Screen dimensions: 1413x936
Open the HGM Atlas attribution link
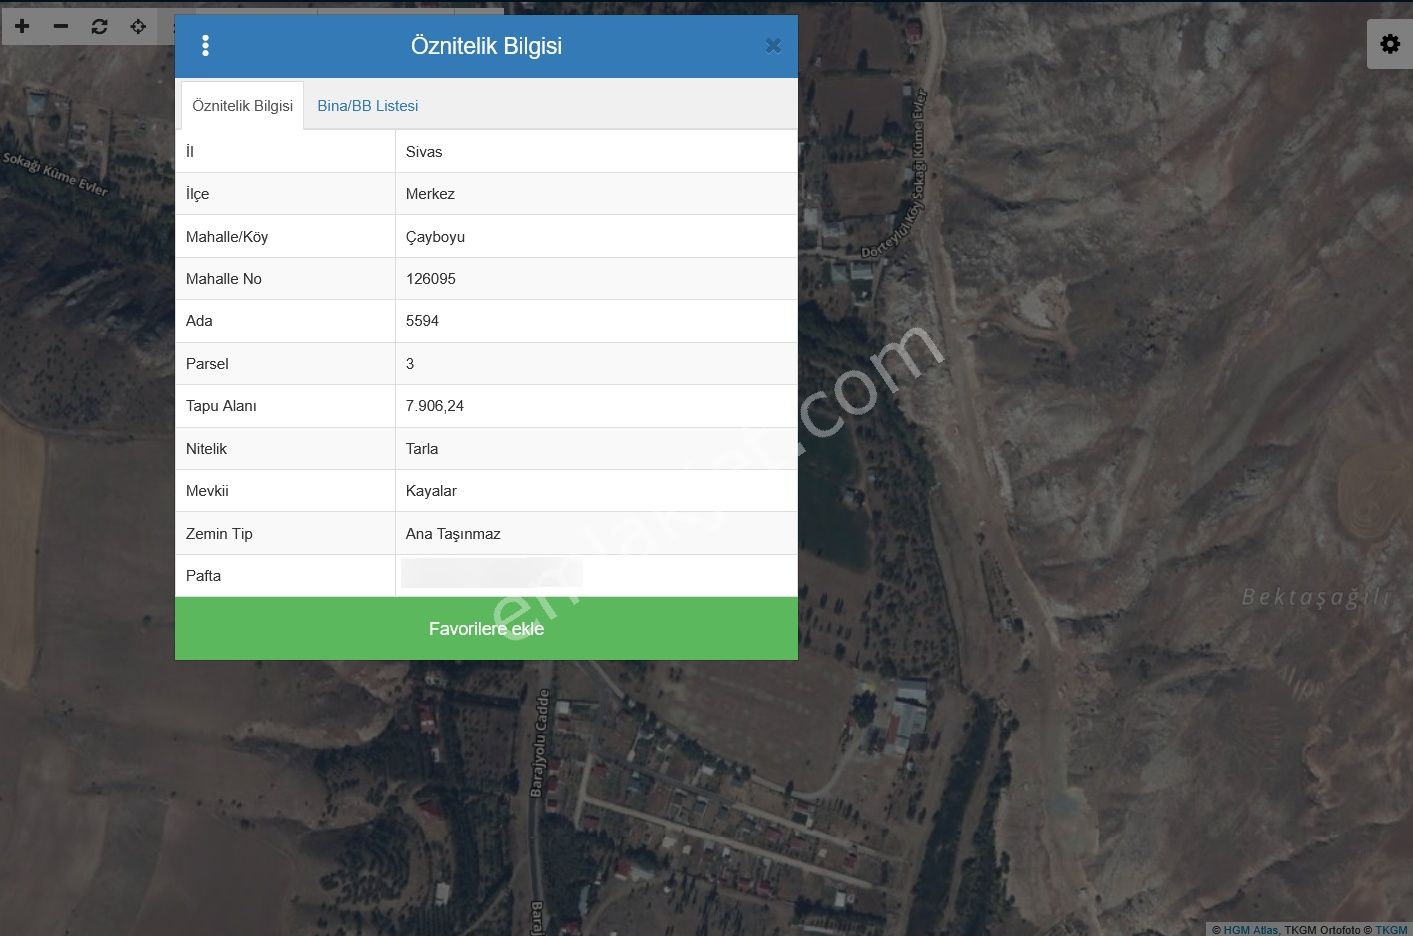pyautogui.click(x=1250, y=930)
